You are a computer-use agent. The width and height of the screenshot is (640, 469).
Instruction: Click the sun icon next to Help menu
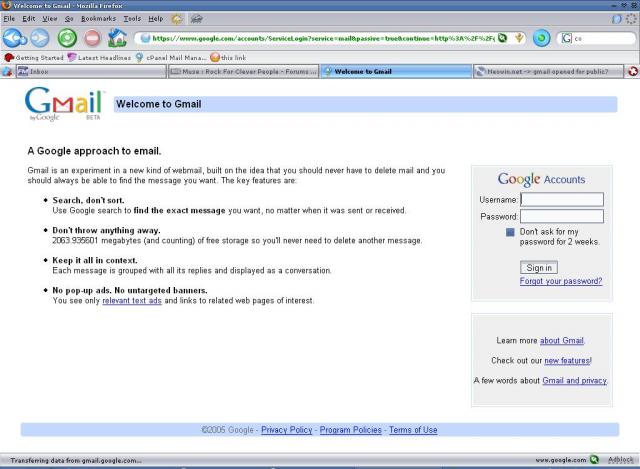(177, 19)
